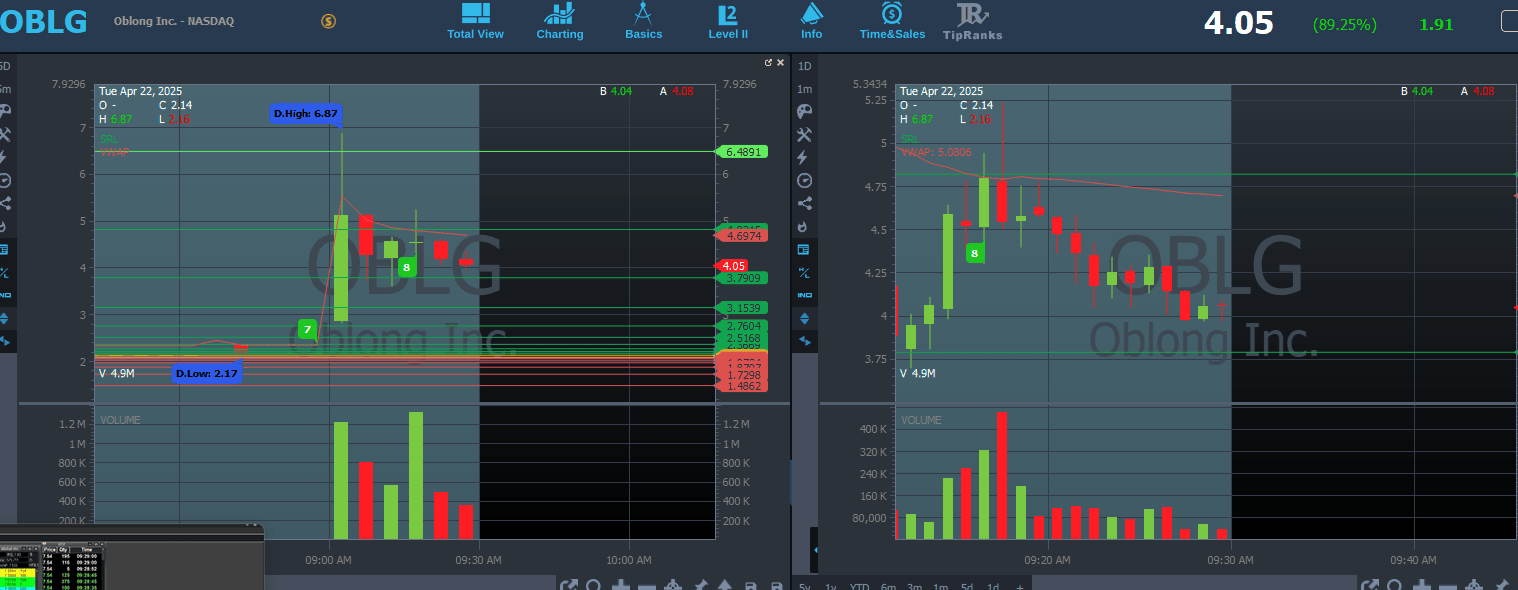Zoom in with the left chart plus icon
The image size is (1518, 590).
[621, 586]
